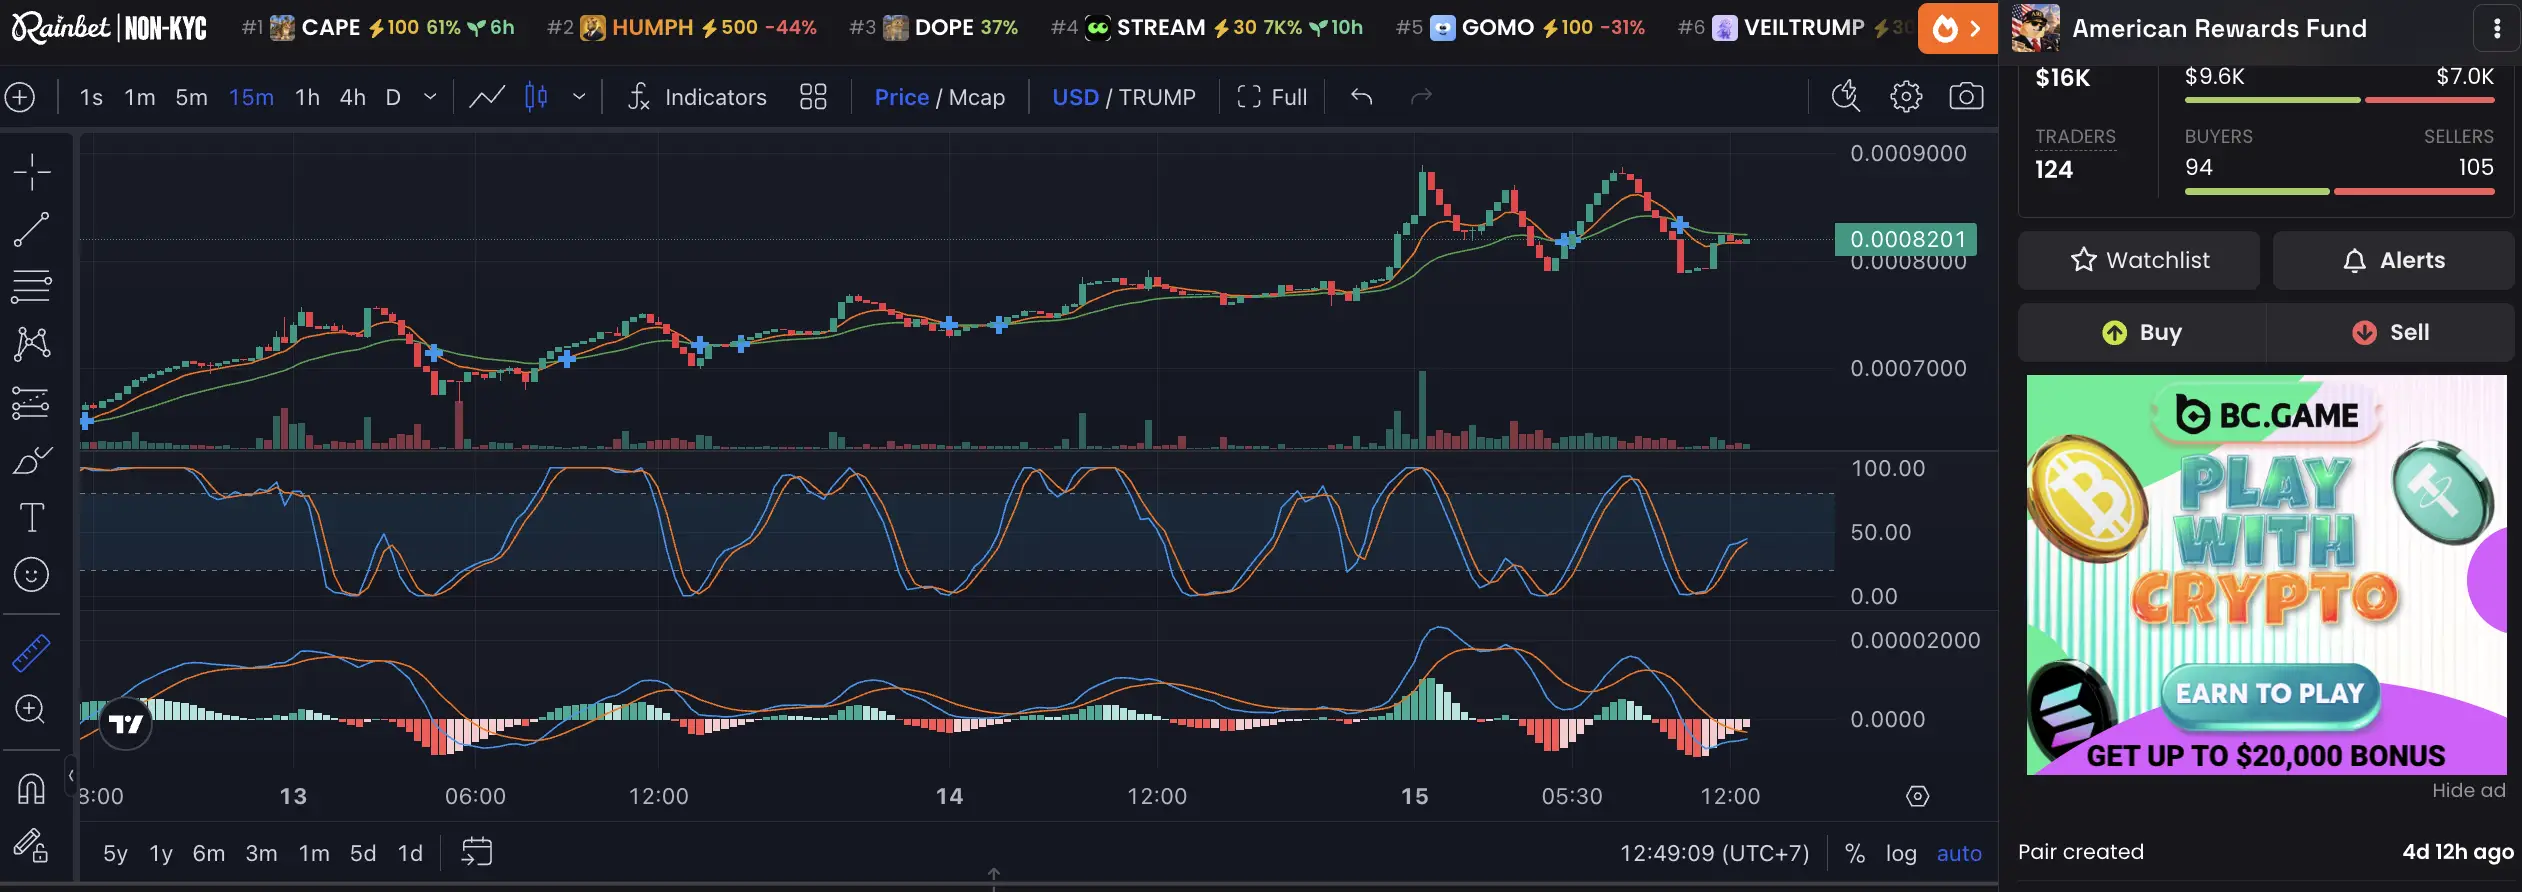
Task: Expand the timeframe interval dropdown
Action: click(x=431, y=97)
